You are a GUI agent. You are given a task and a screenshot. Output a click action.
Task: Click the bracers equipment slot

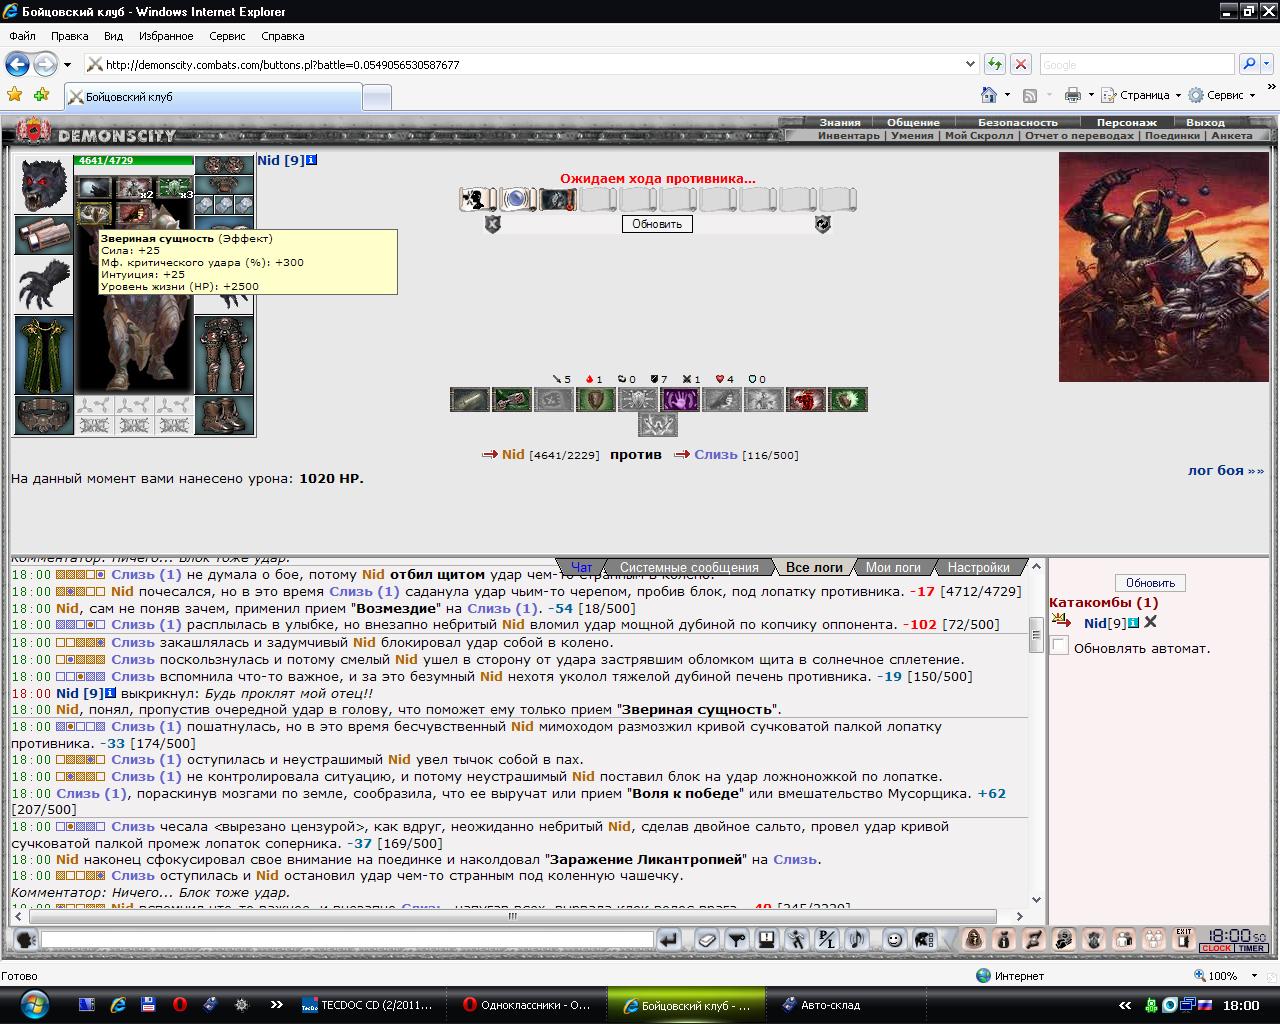pyautogui.click(x=43, y=235)
